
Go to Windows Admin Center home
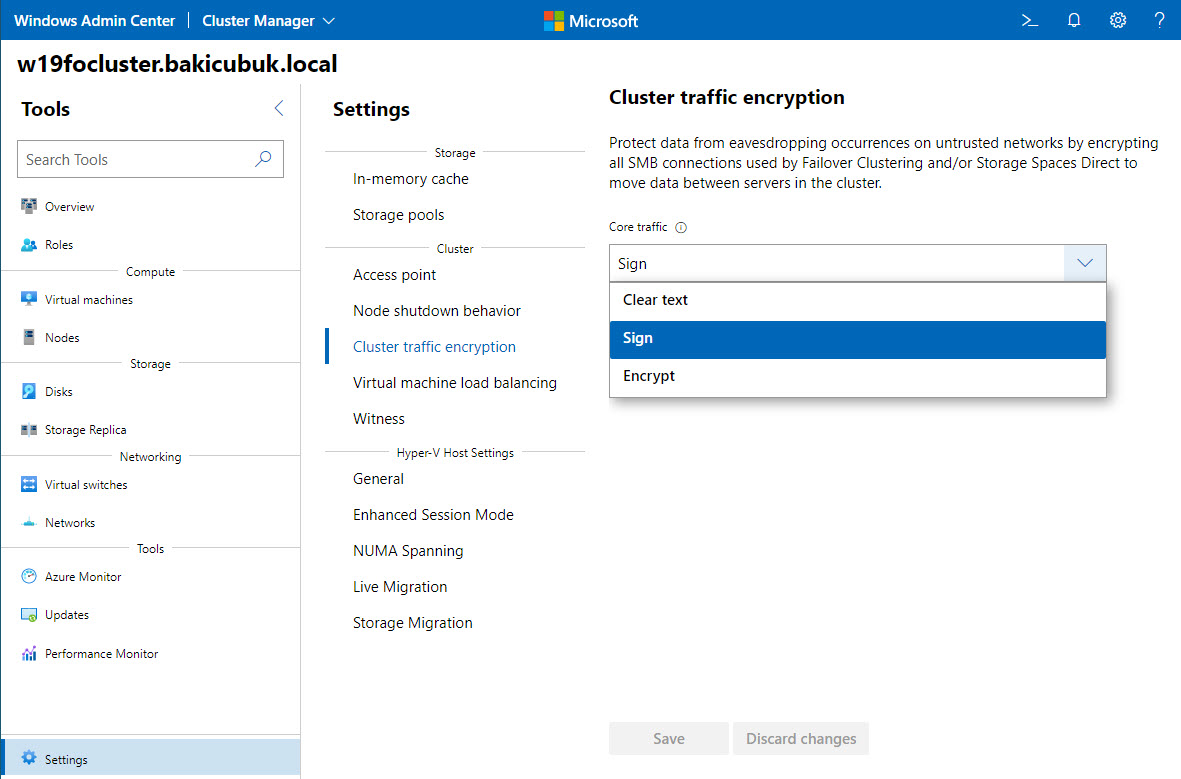pos(94,20)
